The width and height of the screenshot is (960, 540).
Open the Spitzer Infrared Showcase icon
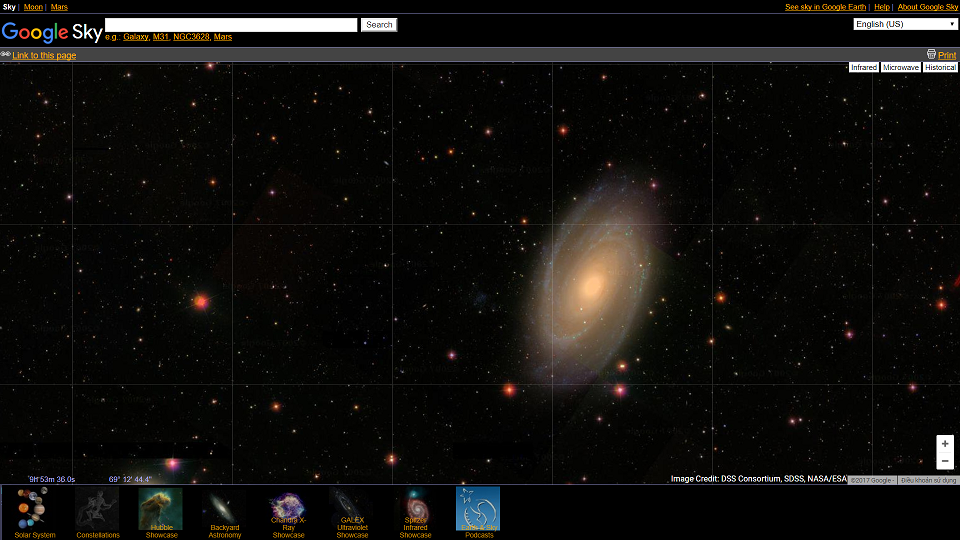point(415,509)
